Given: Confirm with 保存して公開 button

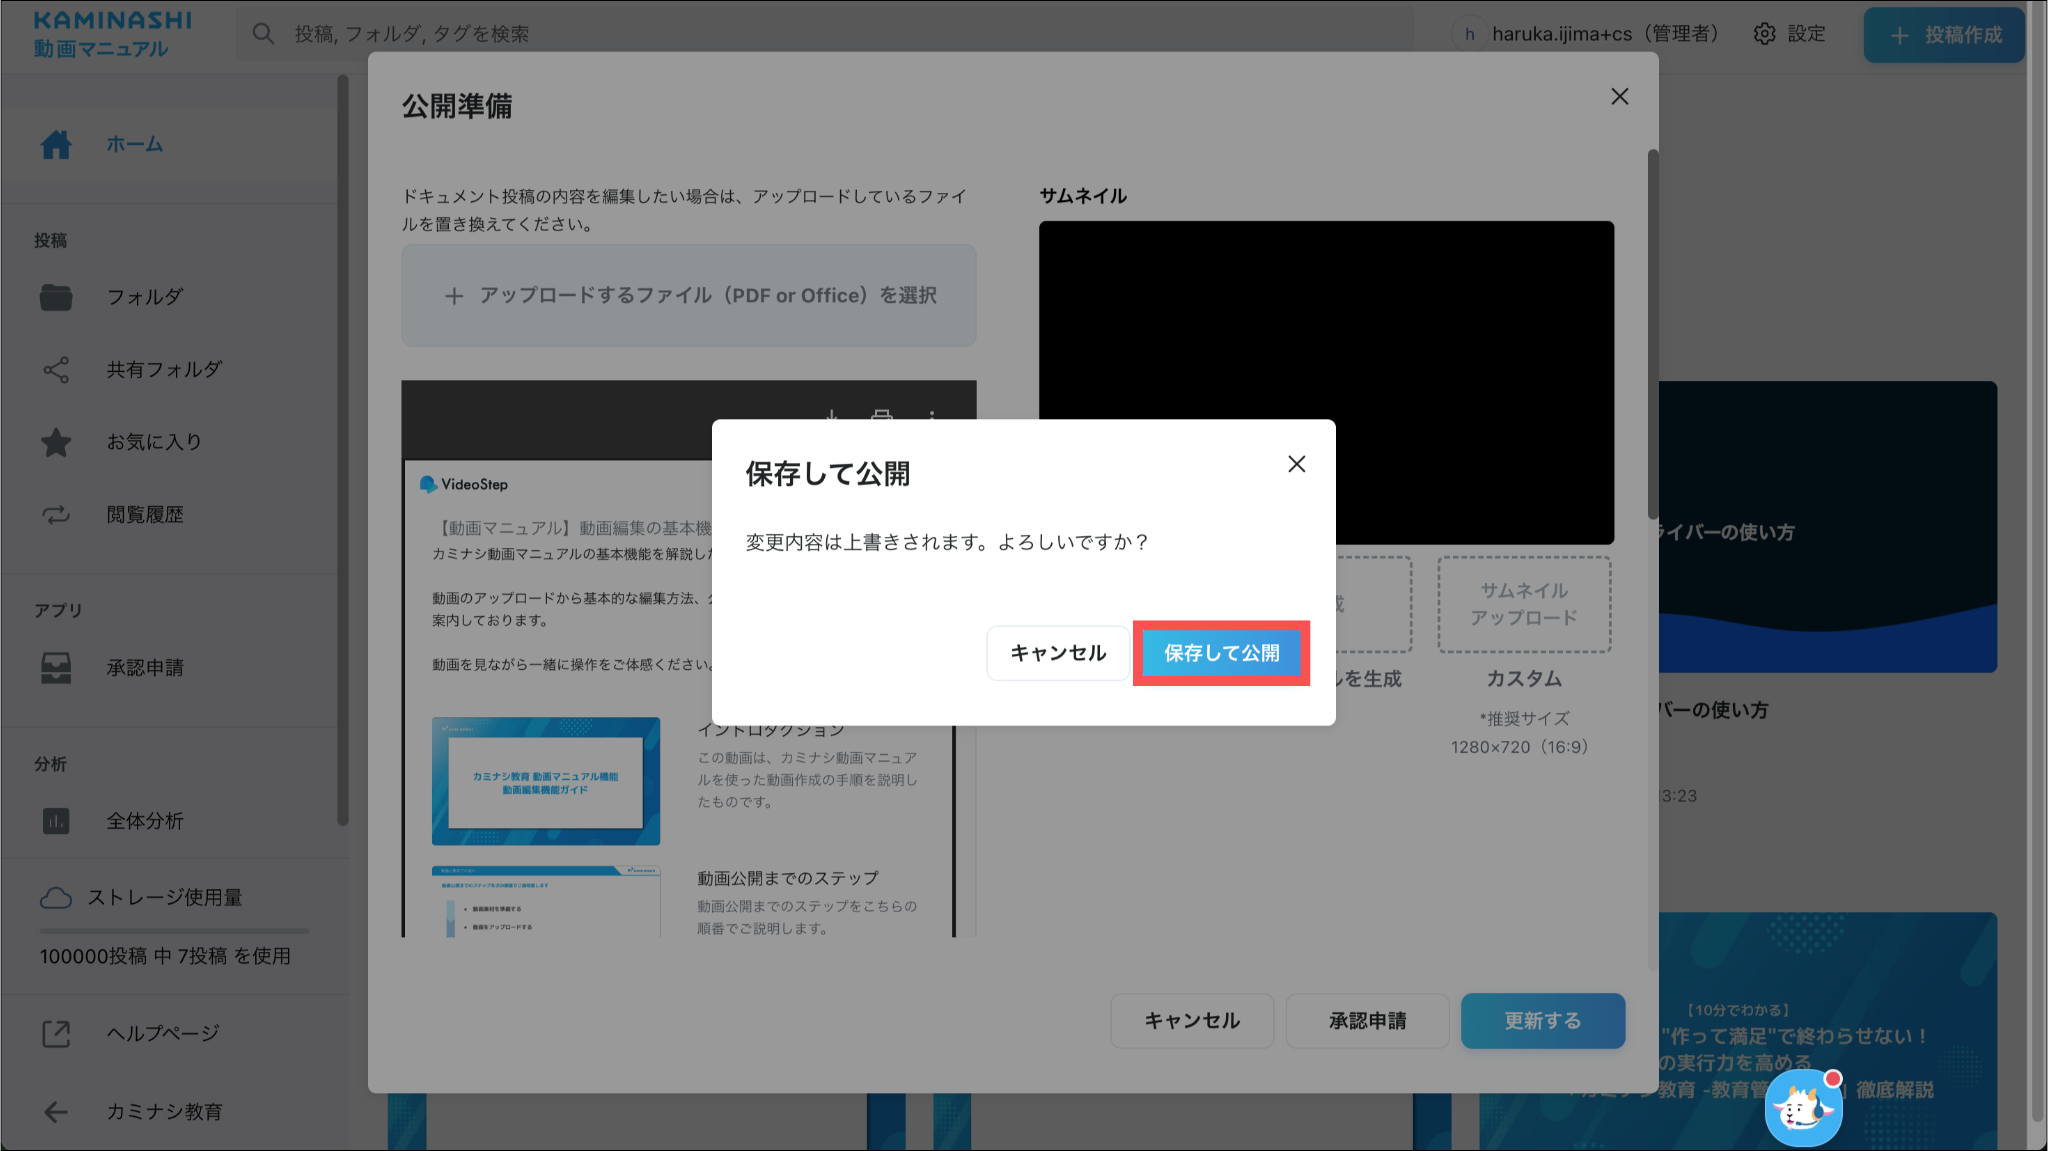Looking at the screenshot, I should (x=1221, y=653).
